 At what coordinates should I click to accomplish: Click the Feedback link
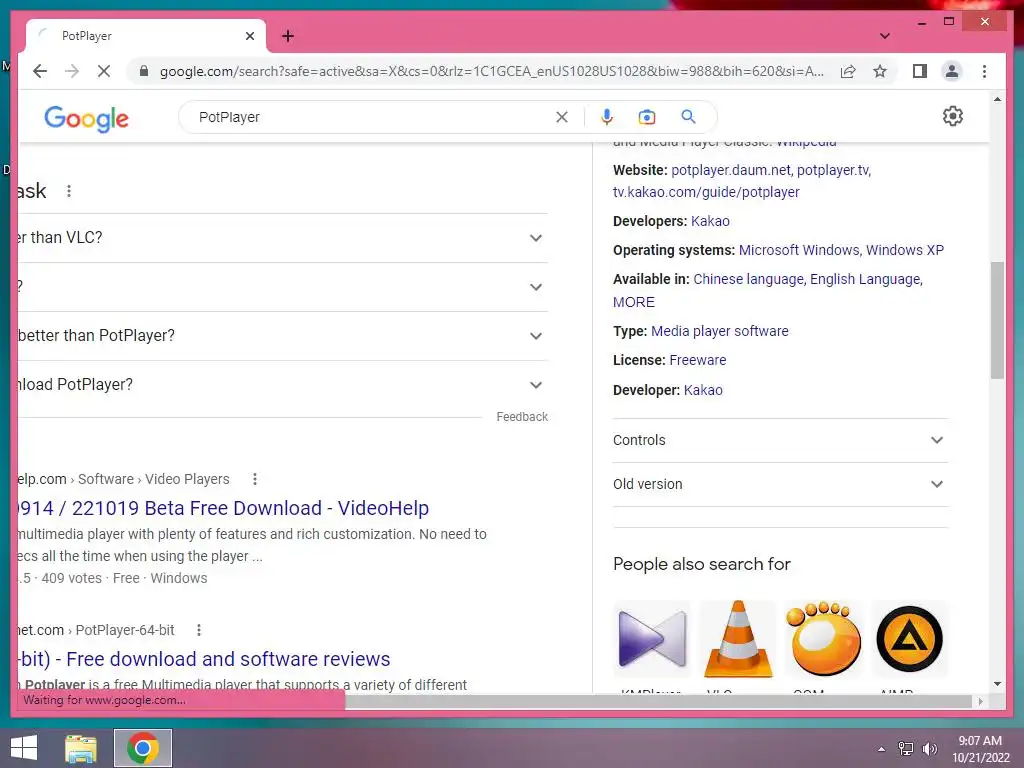coord(522,417)
